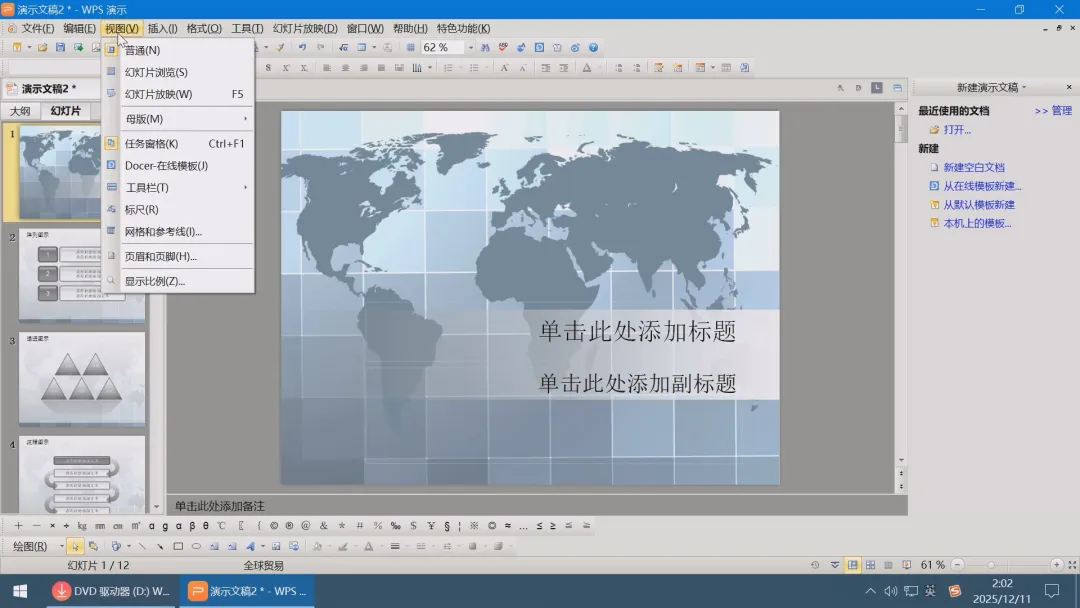Open the Format menu
This screenshot has width=1080, height=608.
[204, 28]
